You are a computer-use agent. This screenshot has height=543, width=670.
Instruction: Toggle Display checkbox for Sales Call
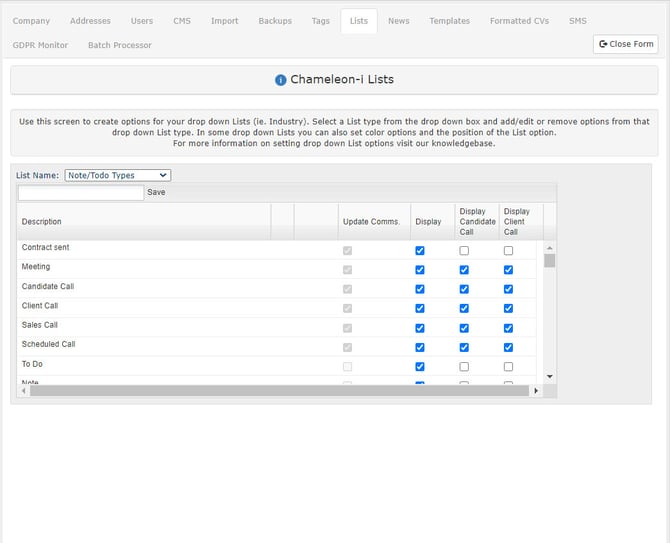(x=420, y=328)
